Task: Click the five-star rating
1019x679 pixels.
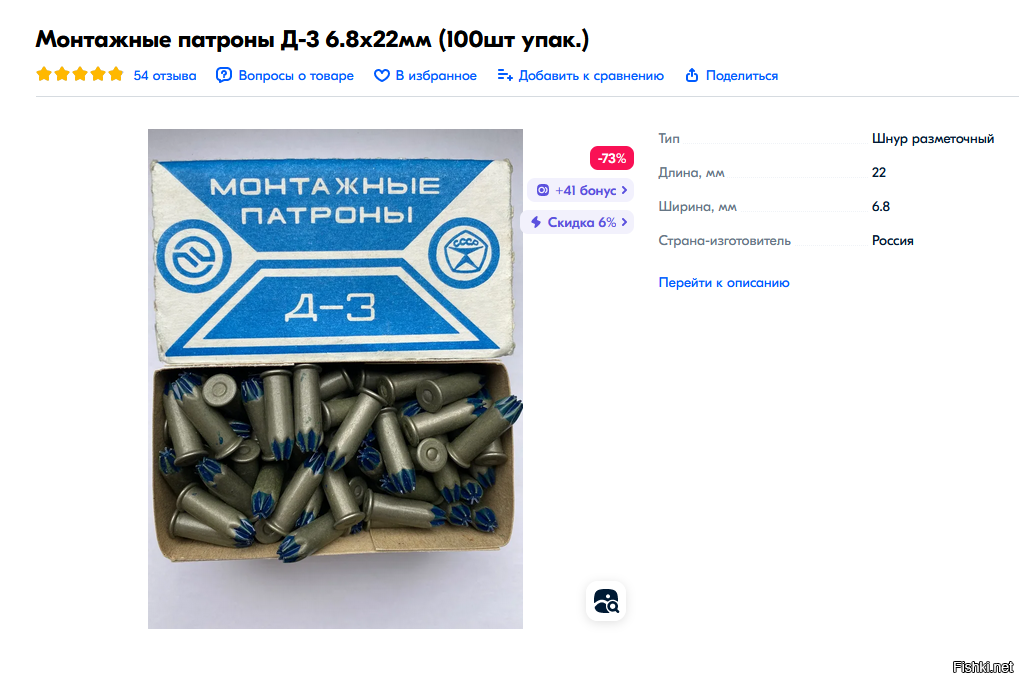Action: pos(80,74)
